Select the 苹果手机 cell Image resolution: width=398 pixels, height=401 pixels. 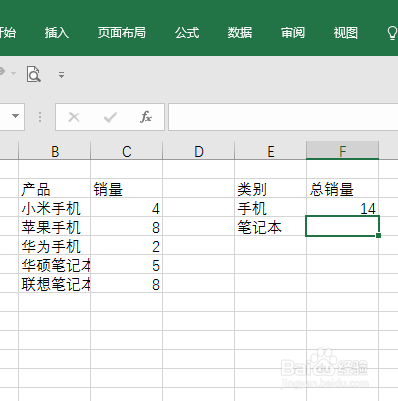(x=55, y=227)
